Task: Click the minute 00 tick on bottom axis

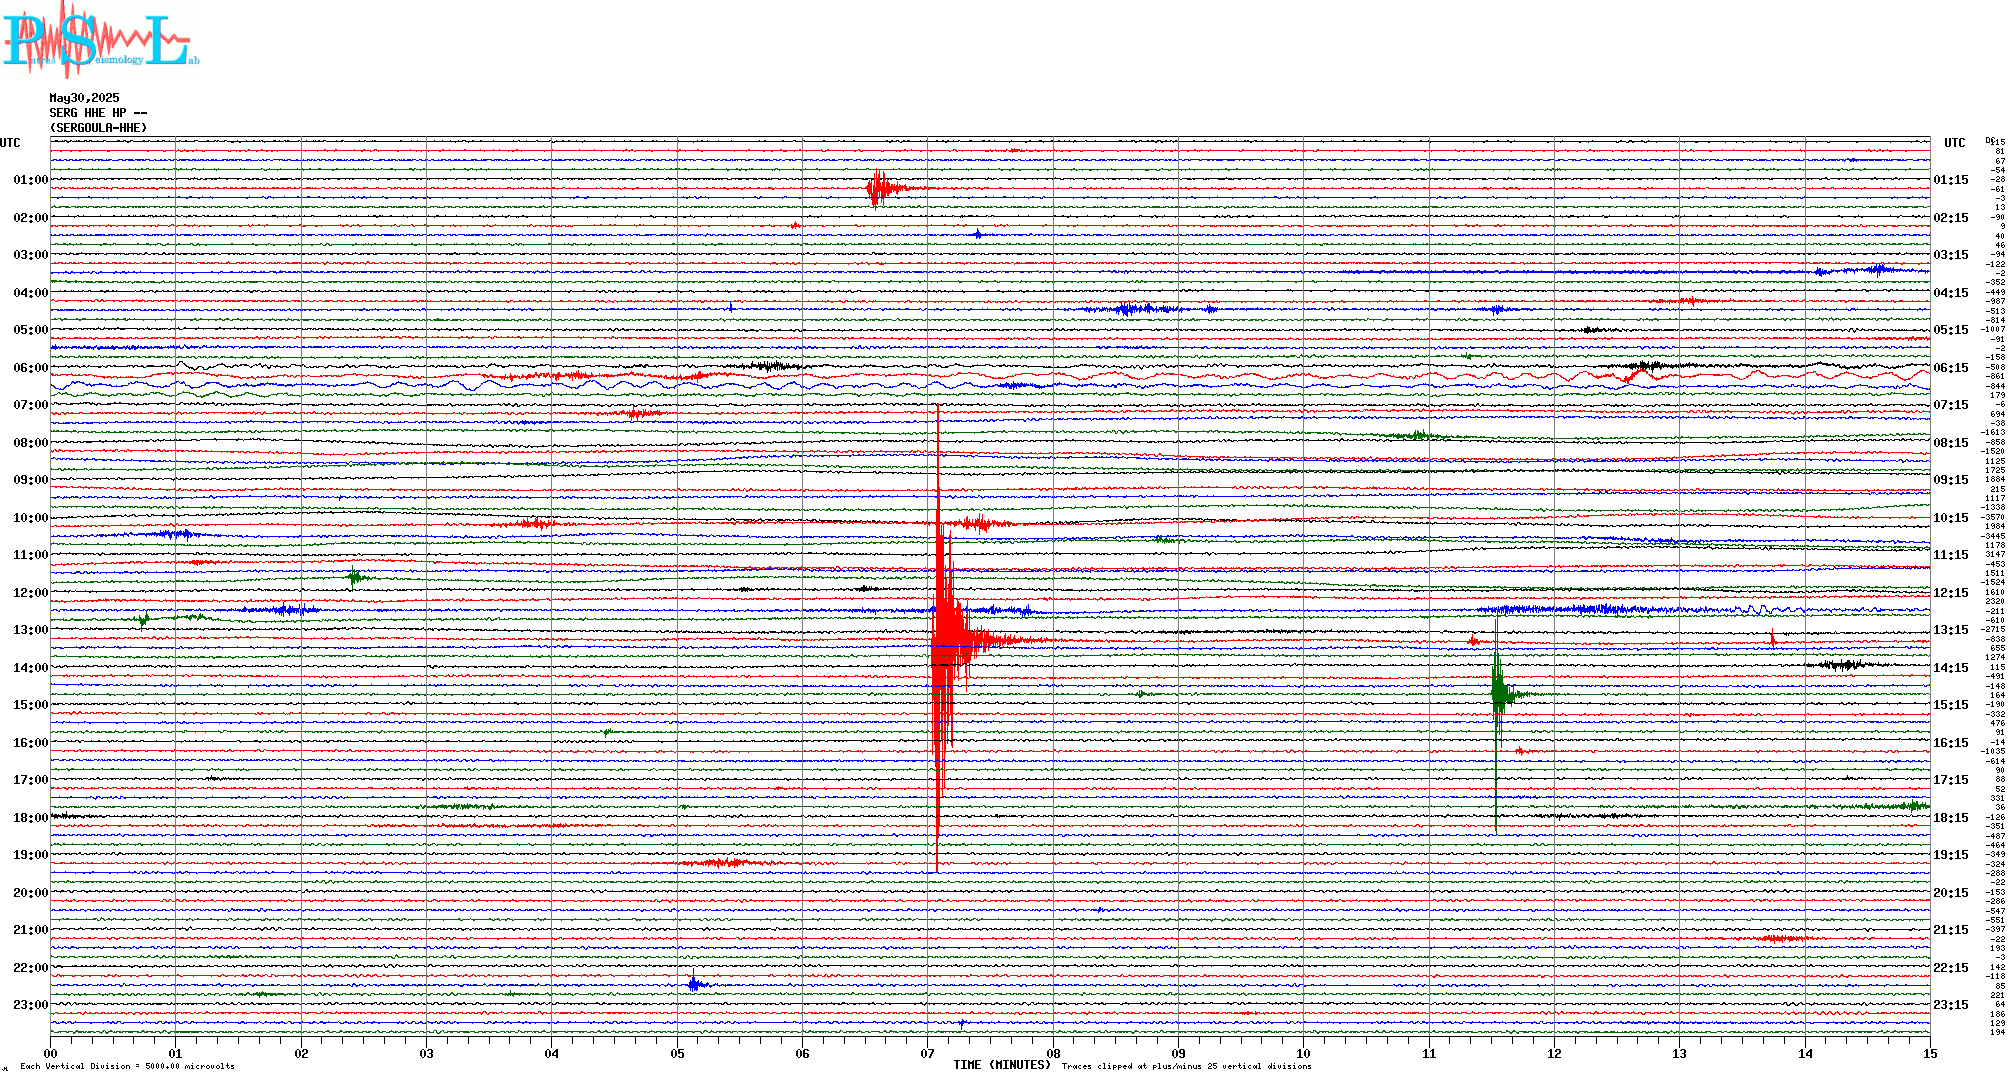Action: (51, 1053)
